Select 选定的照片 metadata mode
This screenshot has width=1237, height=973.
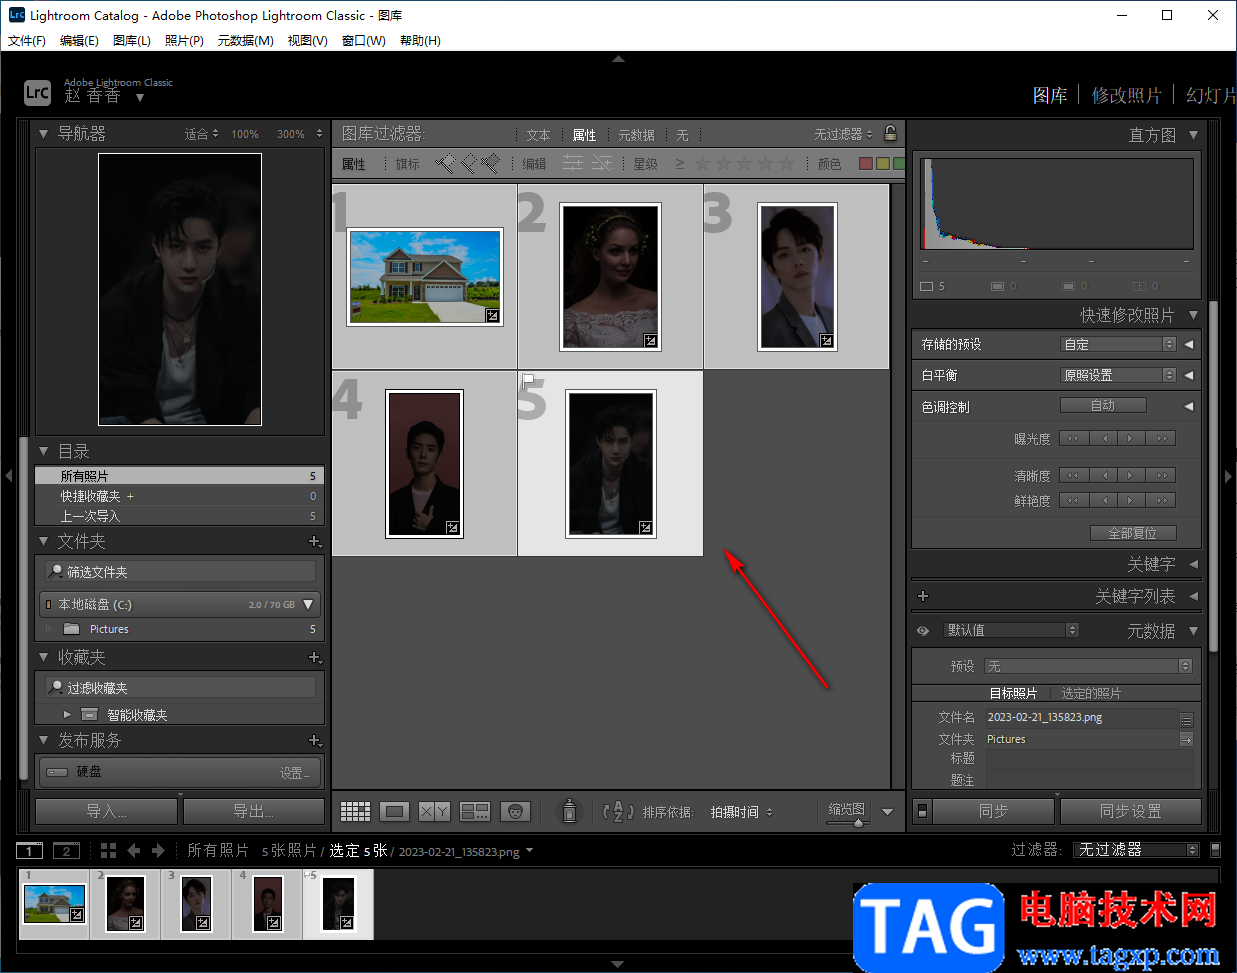click(1091, 693)
